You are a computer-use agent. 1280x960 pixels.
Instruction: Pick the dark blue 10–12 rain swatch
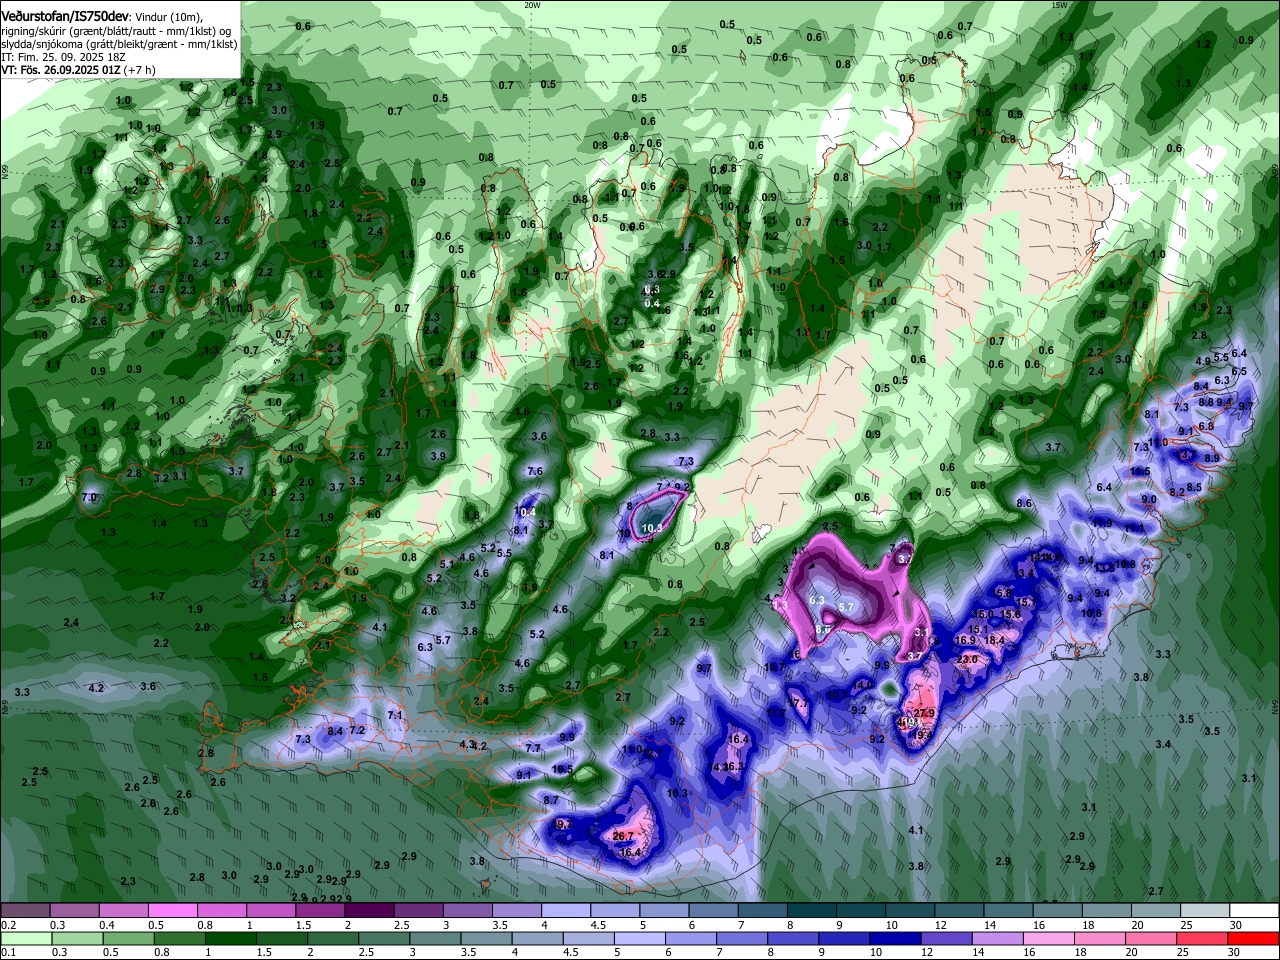[893, 938]
